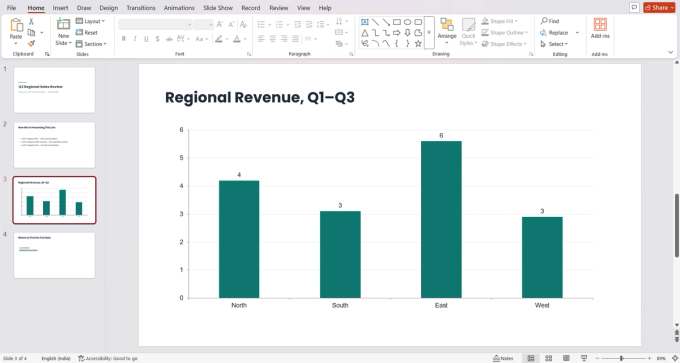Image resolution: width=680 pixels, height=363 pixels.
Task: Open the Layout dropdown
Action: pyautogui.click(x=90, y=21)
